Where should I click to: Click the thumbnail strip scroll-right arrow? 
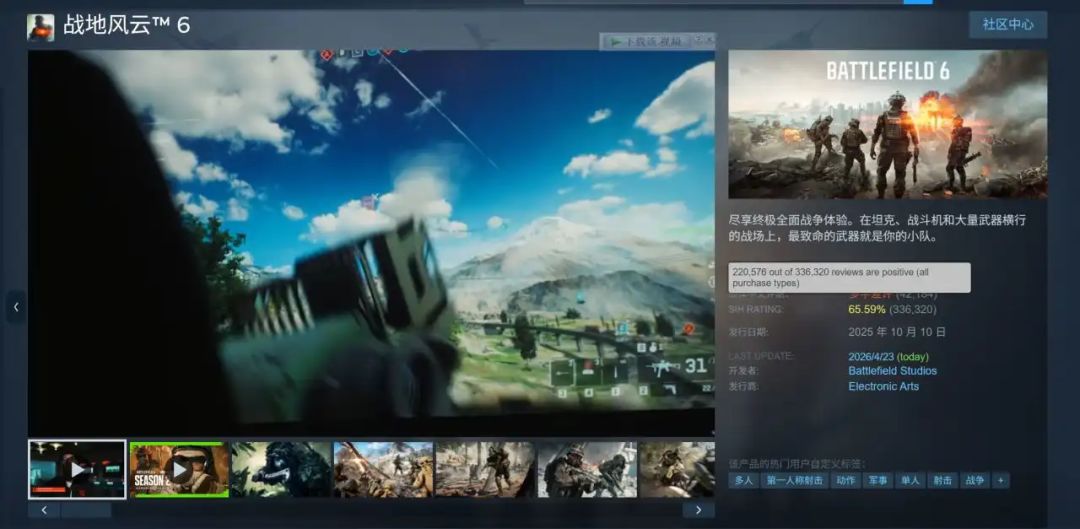click(698, 510)
